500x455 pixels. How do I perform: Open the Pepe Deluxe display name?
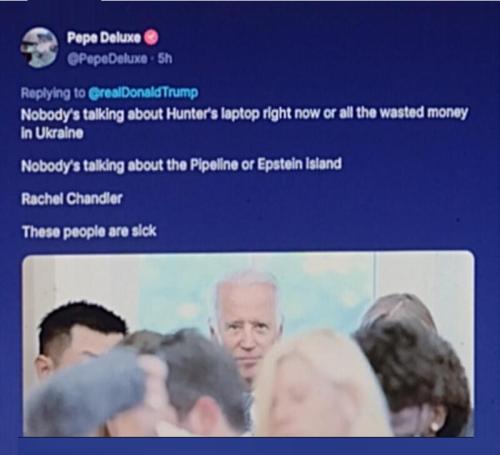point(104,38)
